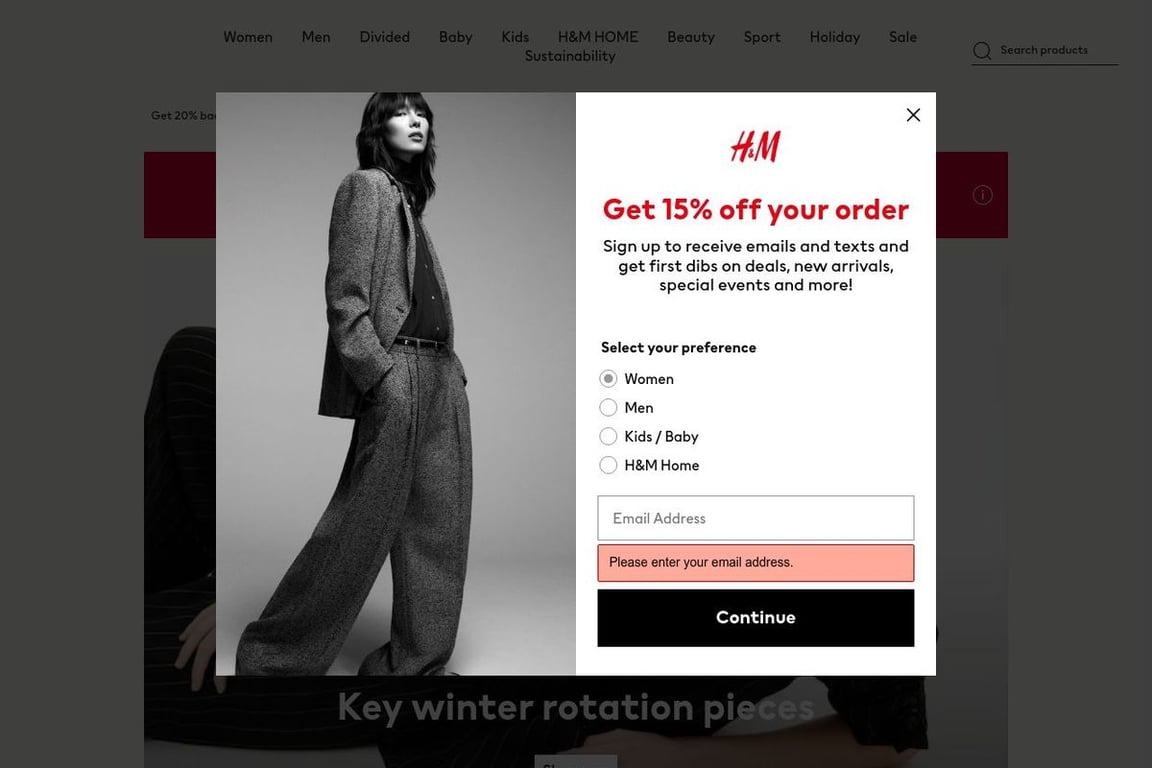Click the Email Address input field
1152x768 pixels.
click(755, 518)
